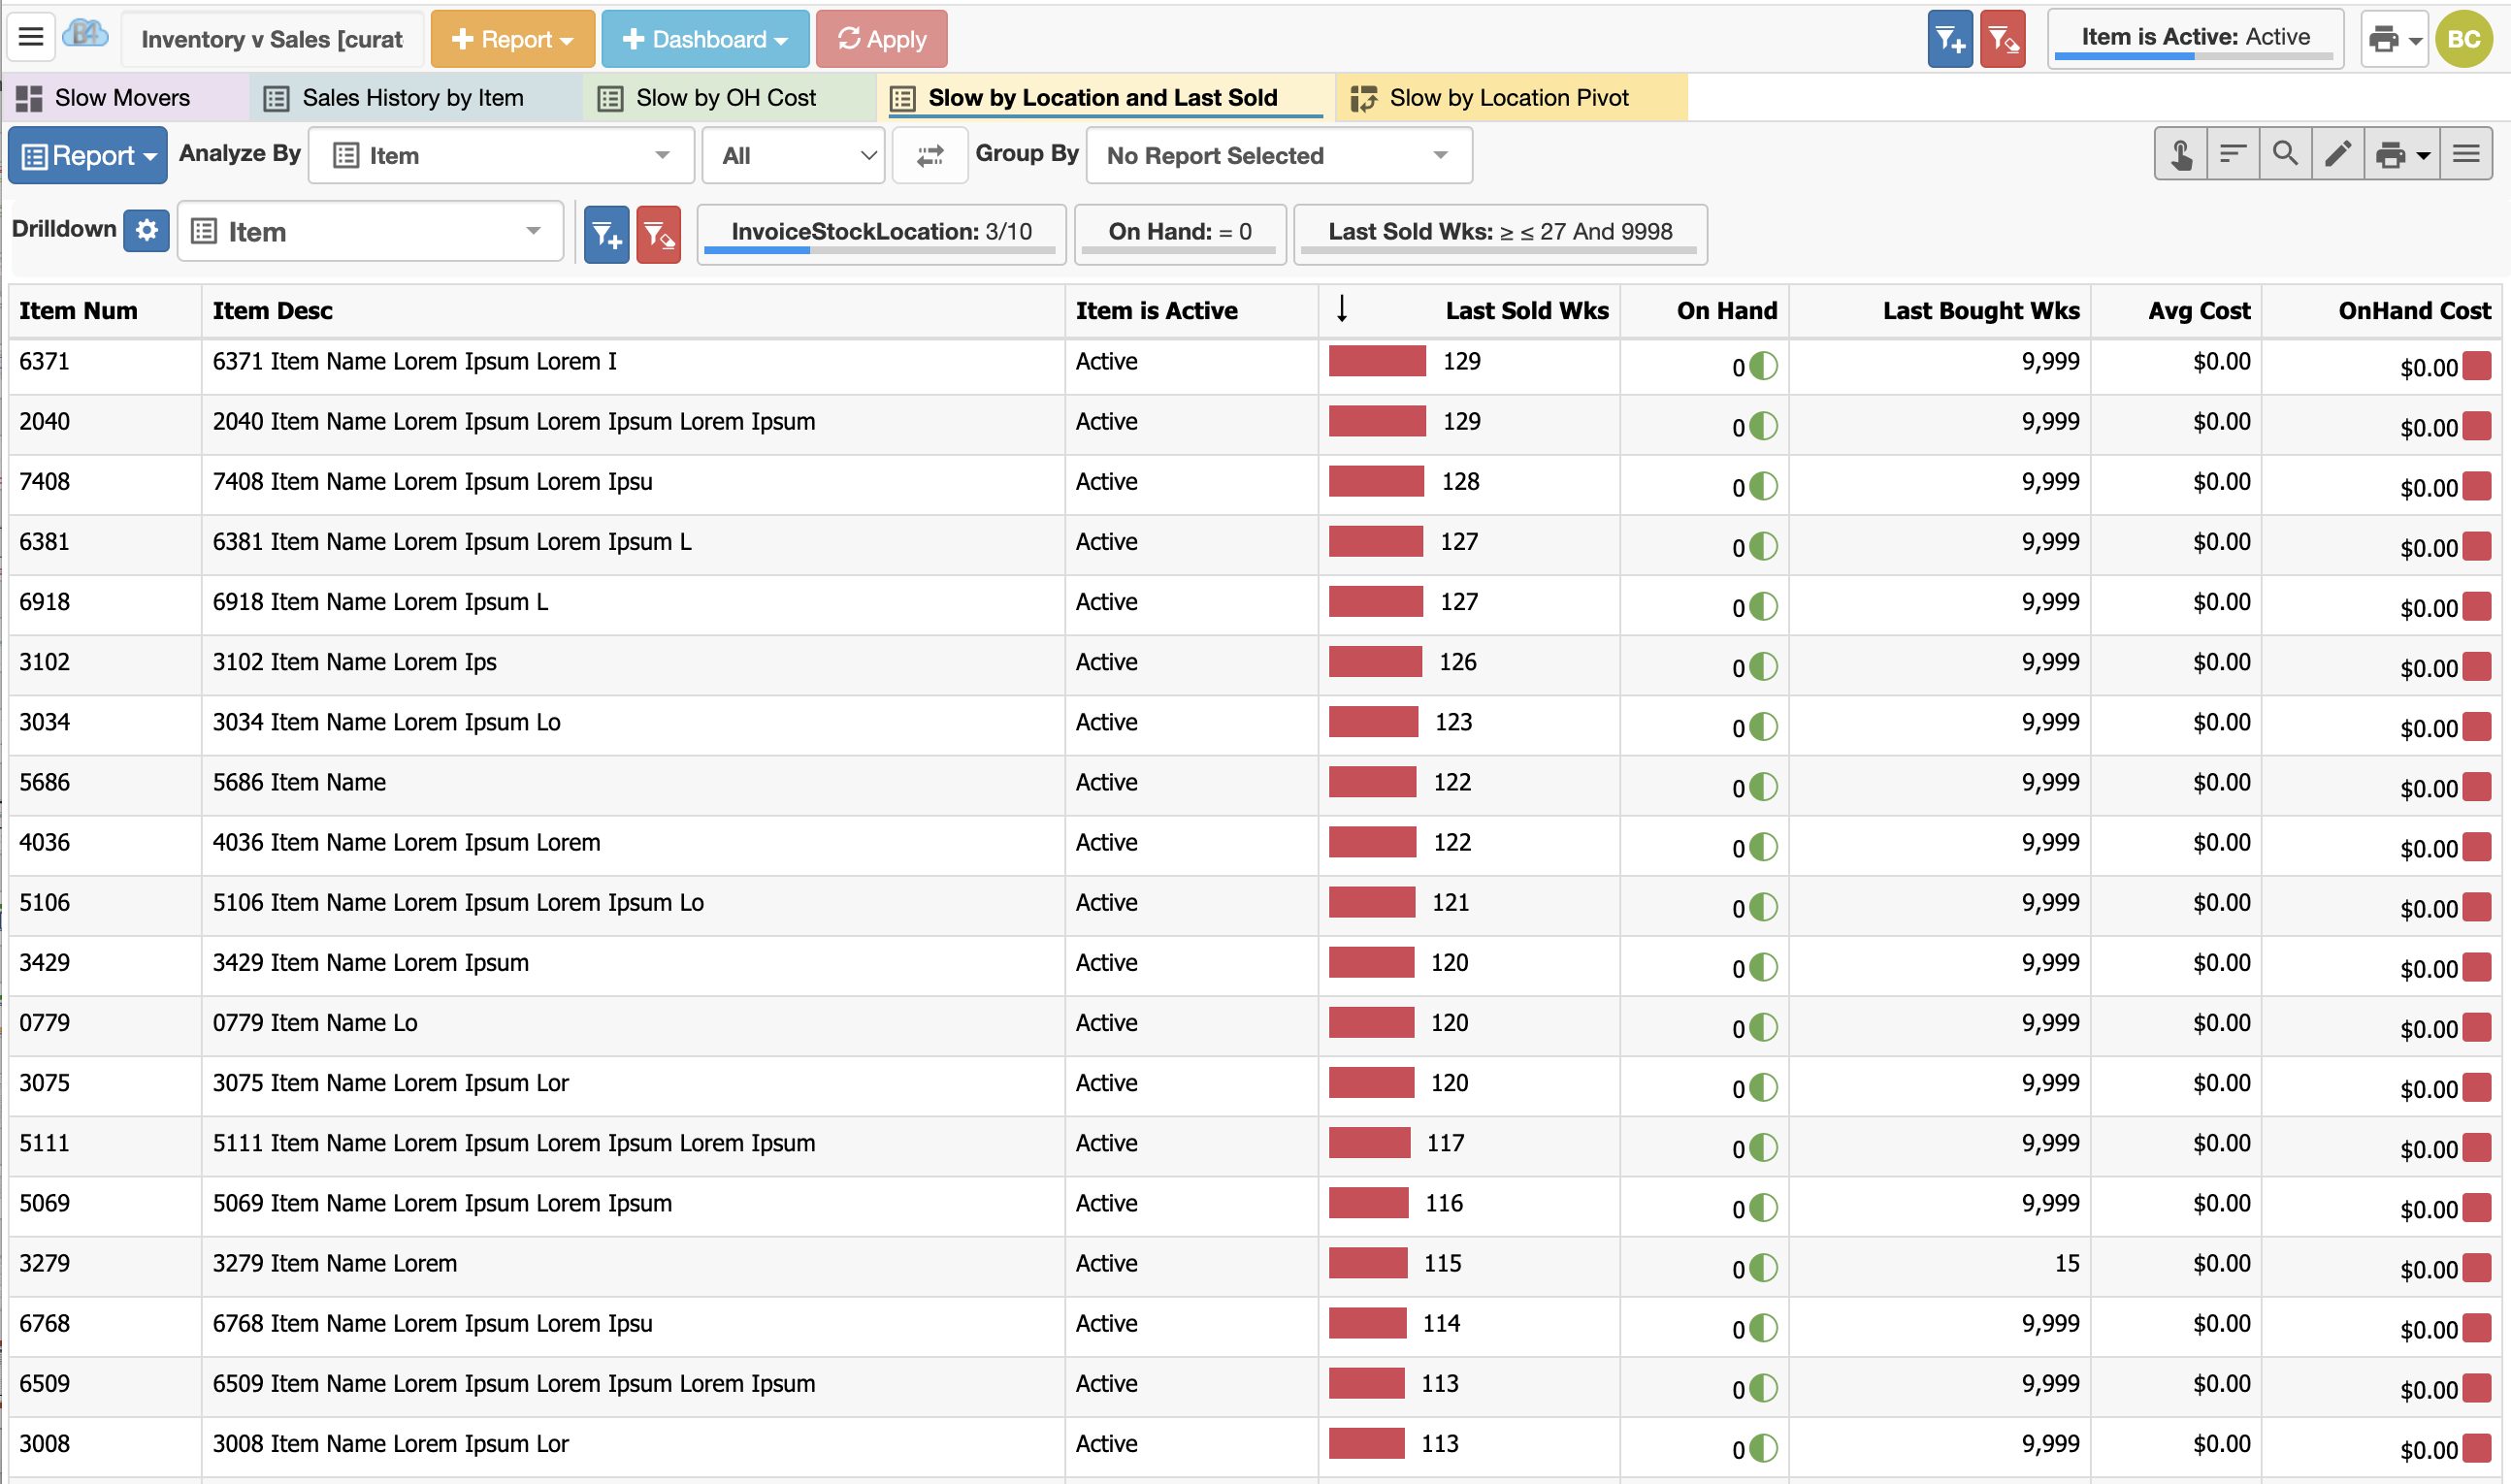
Task: Click the drilldown red clear-filter icon
Action: click(659, 235)
